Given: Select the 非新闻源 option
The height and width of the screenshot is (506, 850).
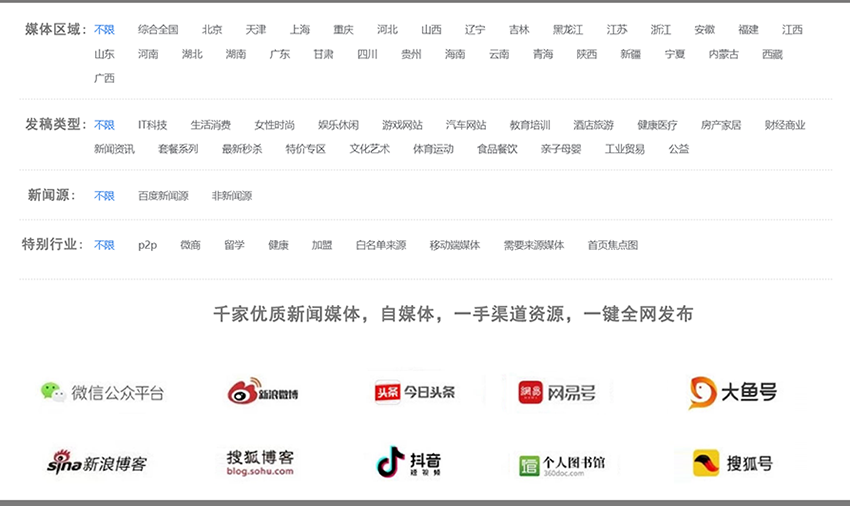Looking at the screenshot, I should (x=232, y=195).
